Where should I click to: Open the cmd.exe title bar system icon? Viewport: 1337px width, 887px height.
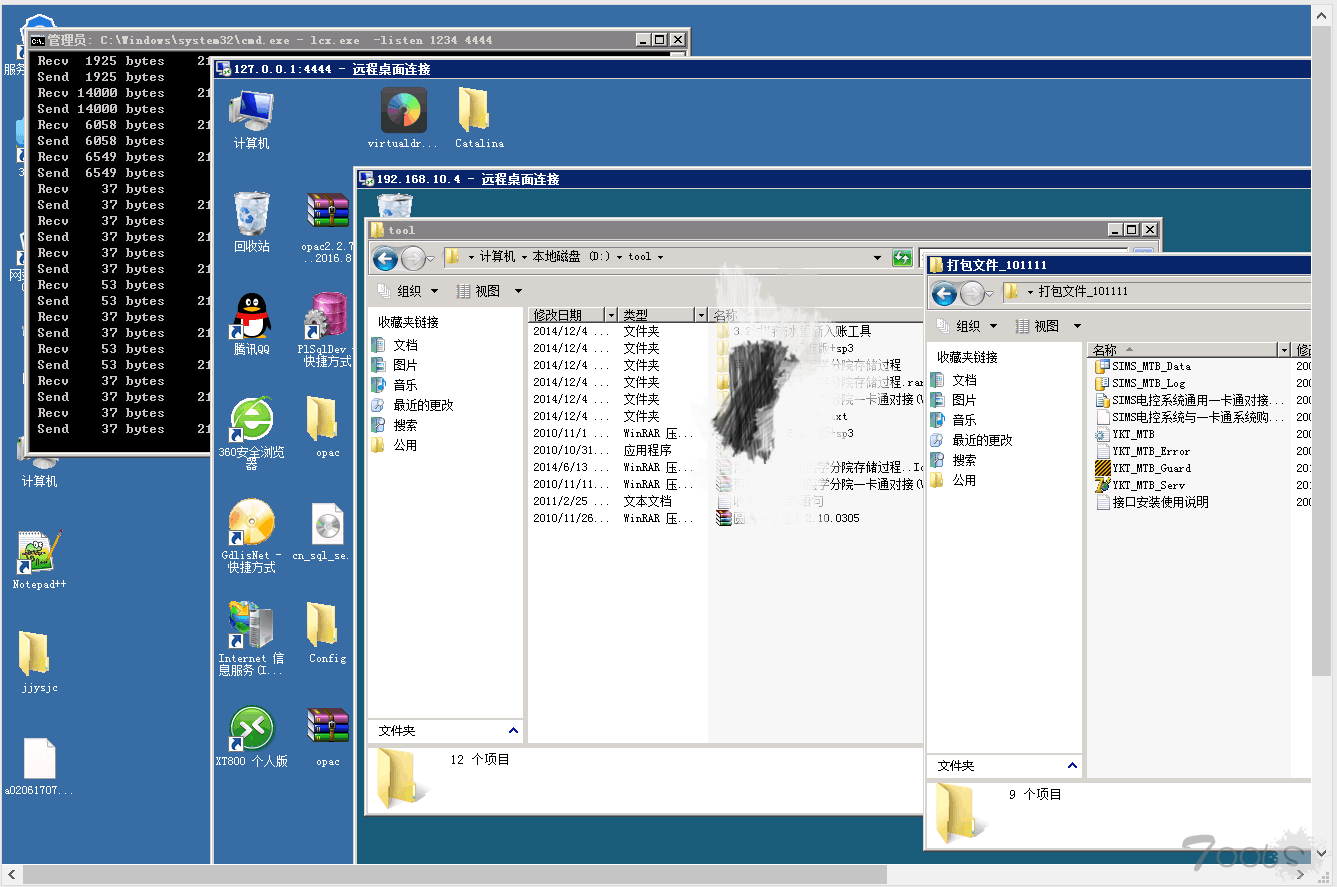coord(37,41)
